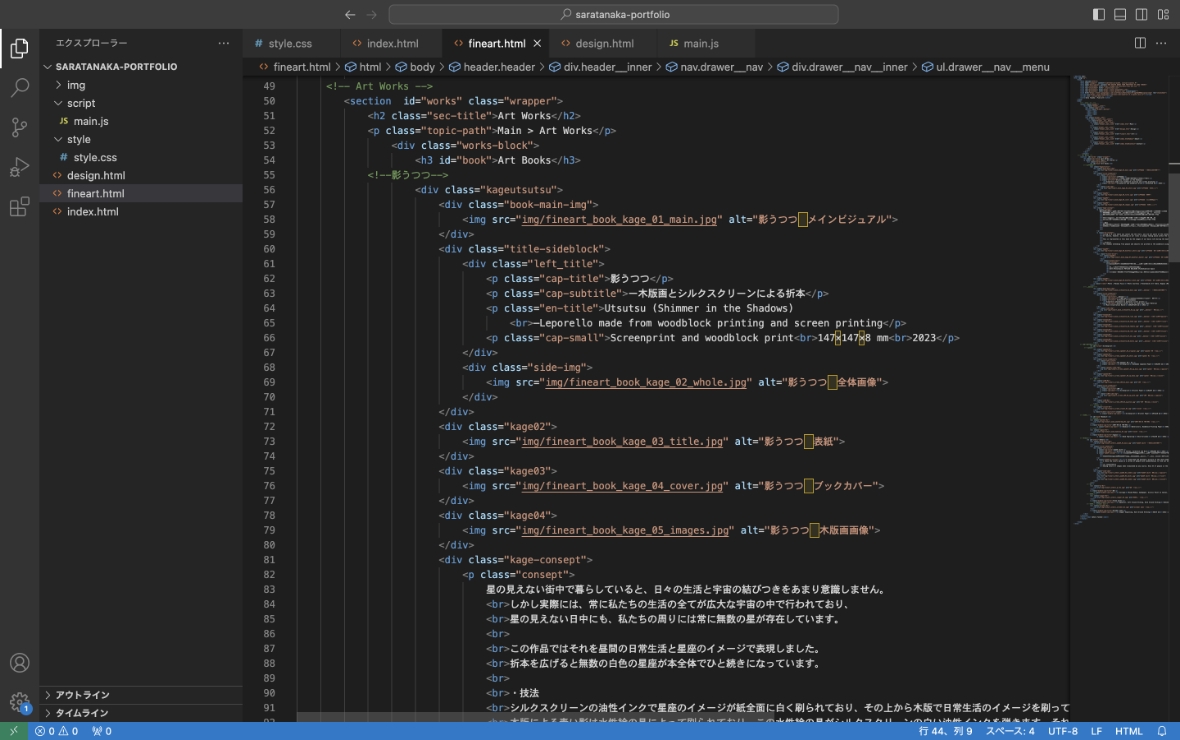Screen dimensions: 1180x740
Task: Open the notifications bell in status bar
Action: tap(1160, 731)
